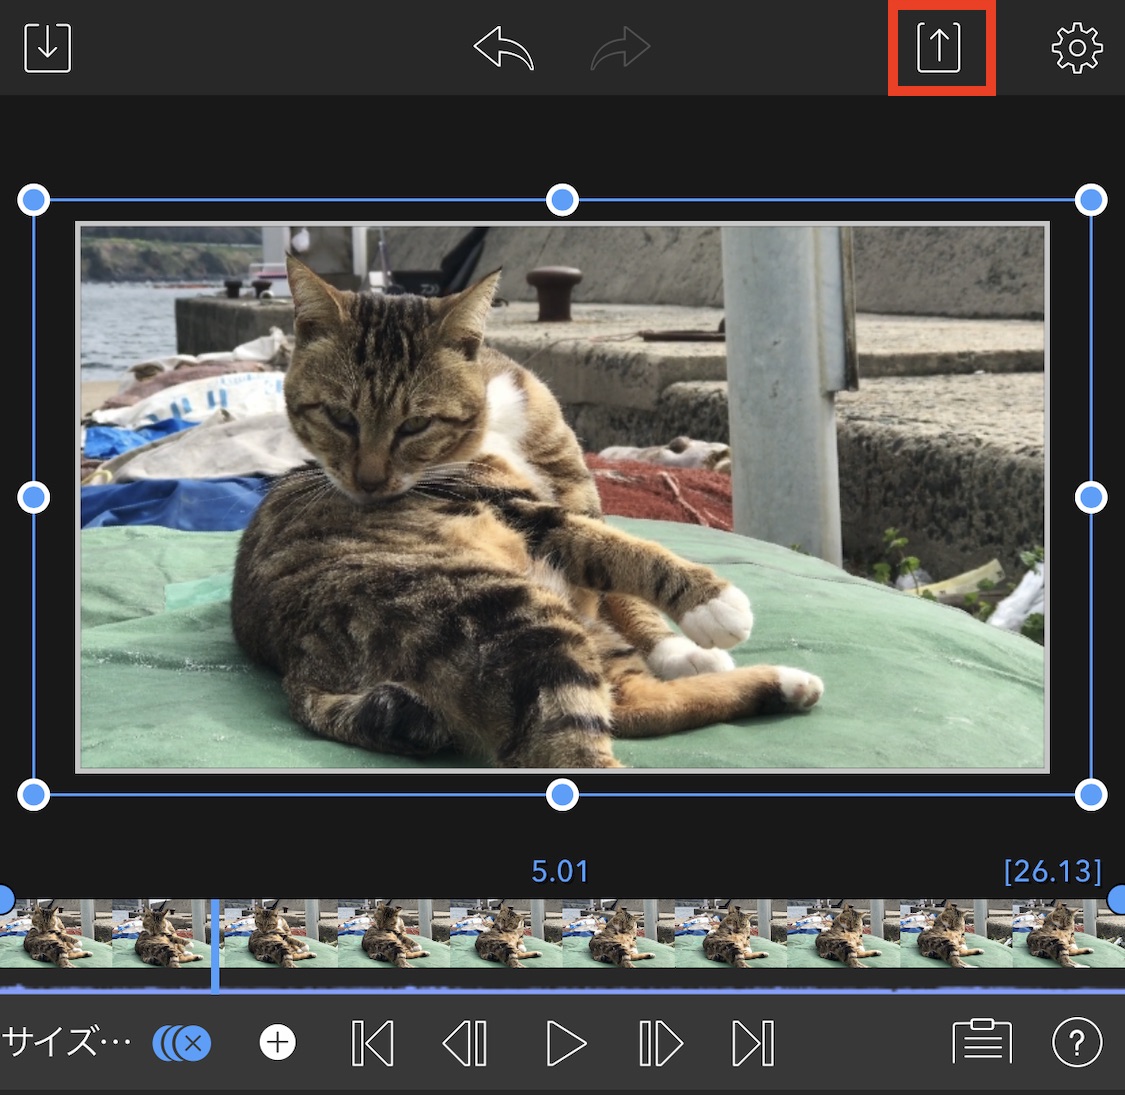Select the bottom-right resize handle
1125x1095 pixels.
click(x=1091, y=795)
